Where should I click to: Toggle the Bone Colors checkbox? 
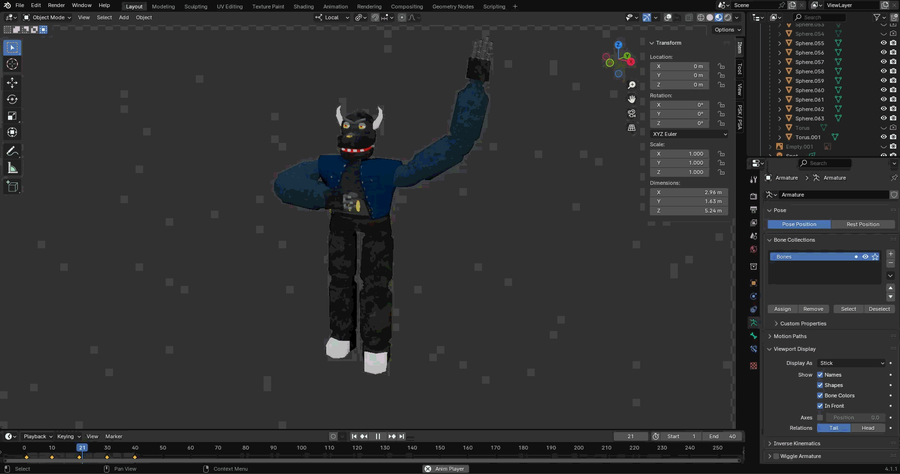click(820, 395)
